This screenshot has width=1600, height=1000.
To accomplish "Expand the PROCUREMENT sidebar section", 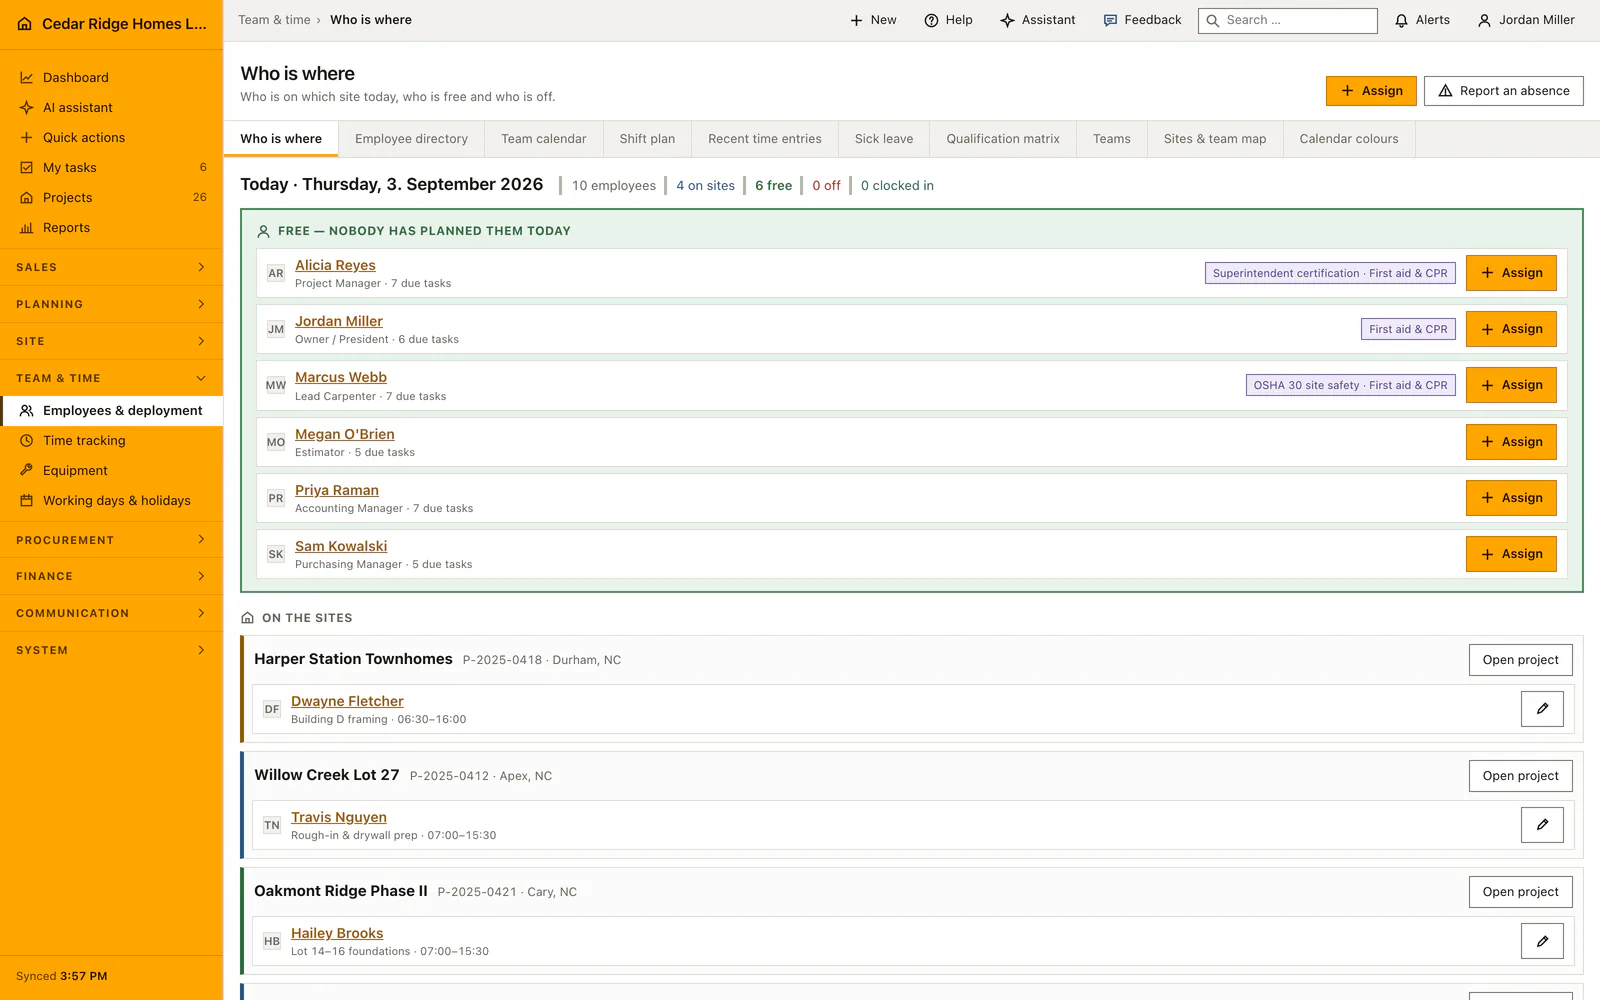I will point(111,540).
